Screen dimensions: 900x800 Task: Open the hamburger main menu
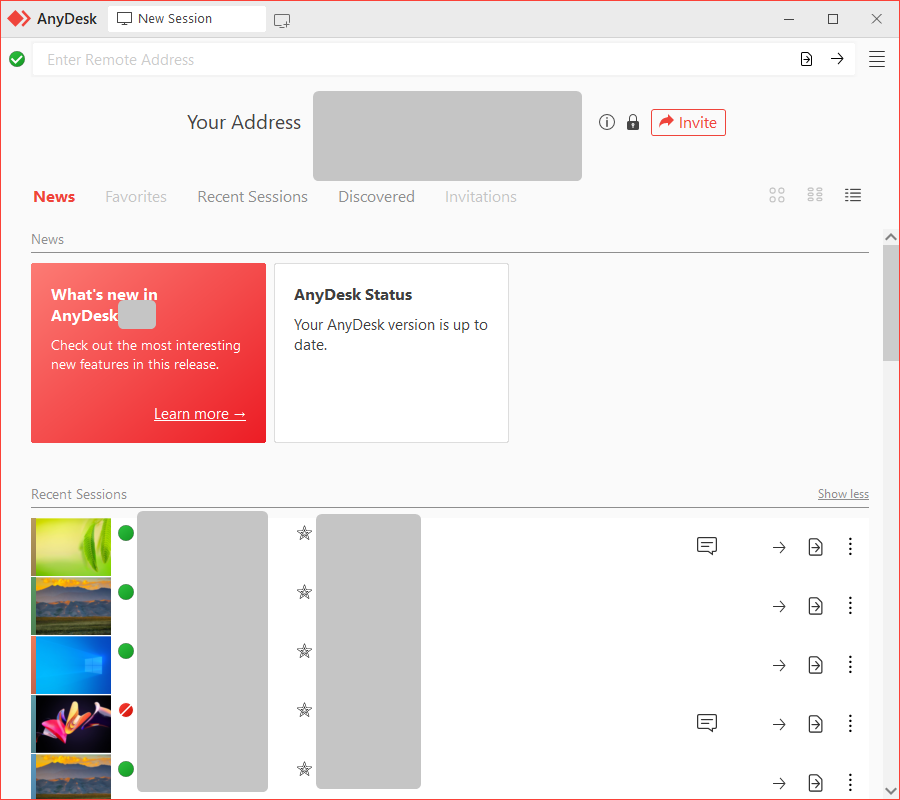[x=876, y=59]
